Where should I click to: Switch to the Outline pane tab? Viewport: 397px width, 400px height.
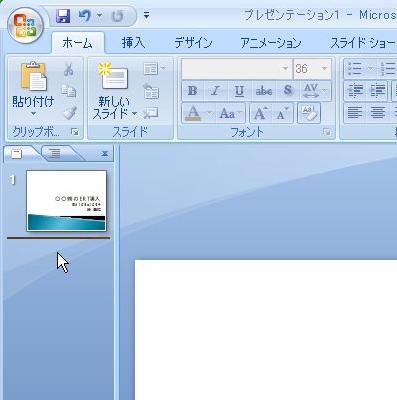pyautogui.click(x=55, y=153)
